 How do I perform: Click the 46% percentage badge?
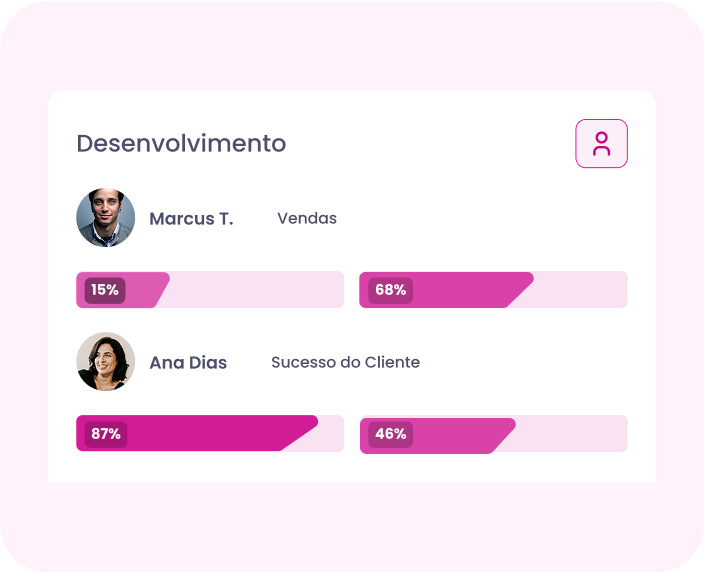(390, 434)
